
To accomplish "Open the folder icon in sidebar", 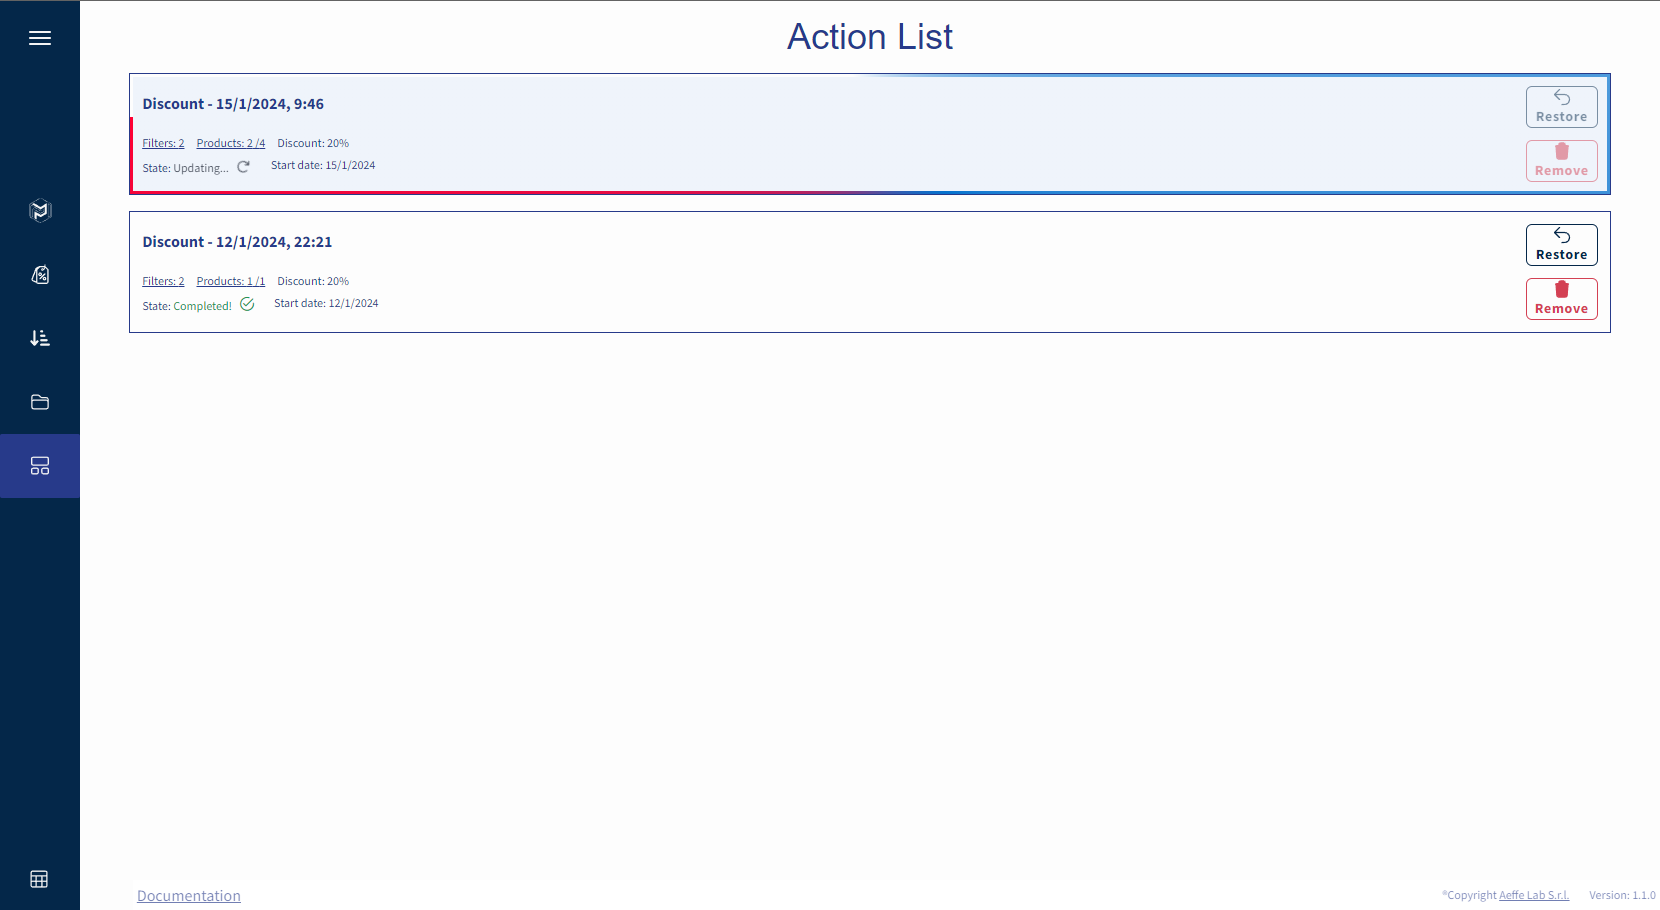I will click(x=40, y=402).
